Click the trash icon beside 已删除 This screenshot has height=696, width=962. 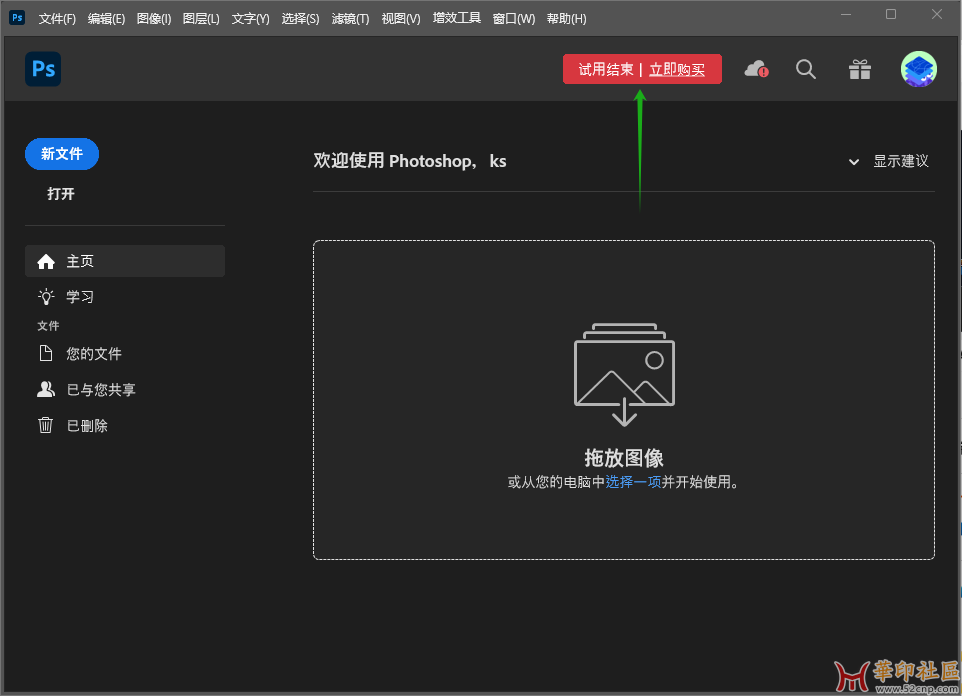tap(45, 425)
